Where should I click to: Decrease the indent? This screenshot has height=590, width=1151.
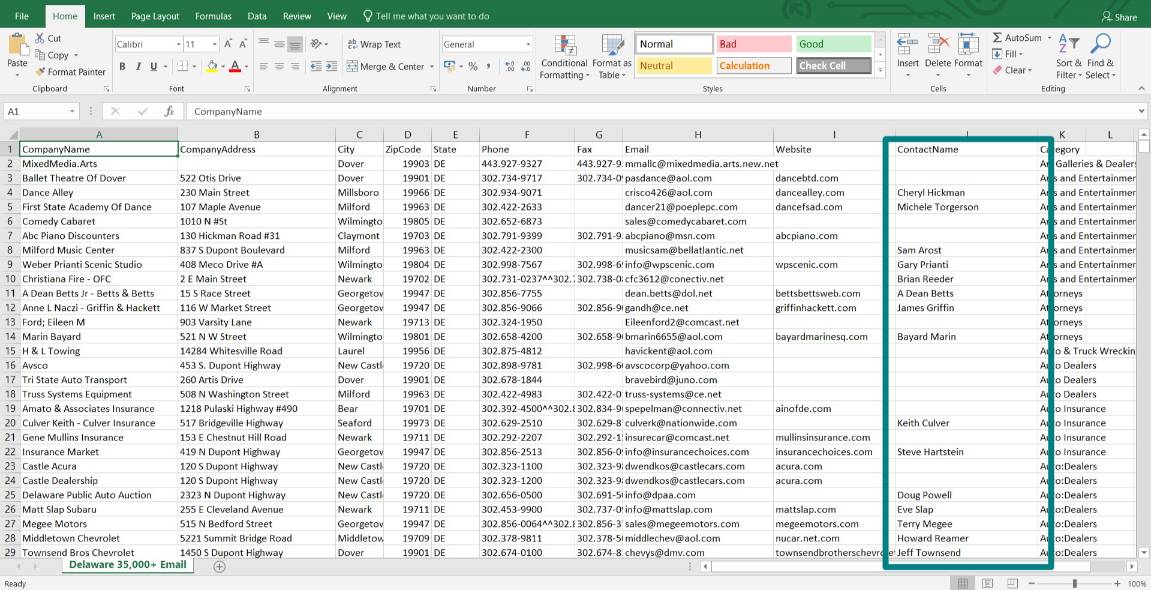pyautogui.click(x=316, y=67)
